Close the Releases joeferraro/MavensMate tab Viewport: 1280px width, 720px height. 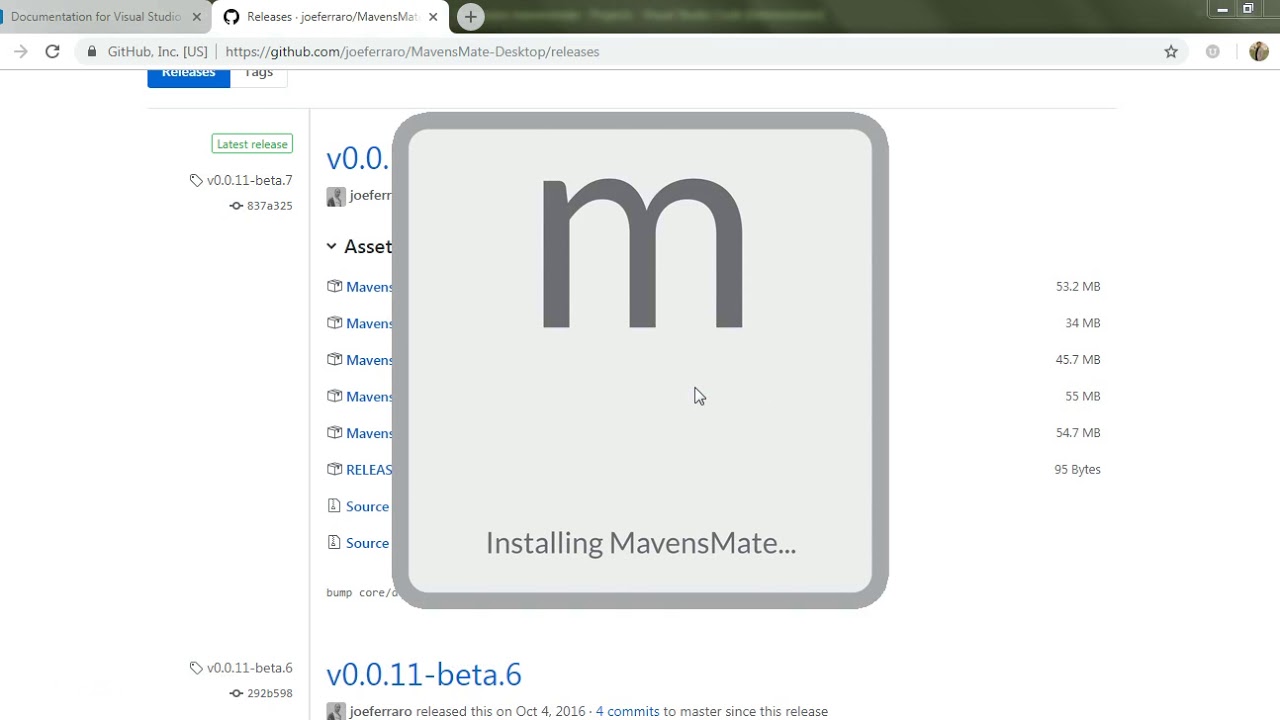click(433, 17)
